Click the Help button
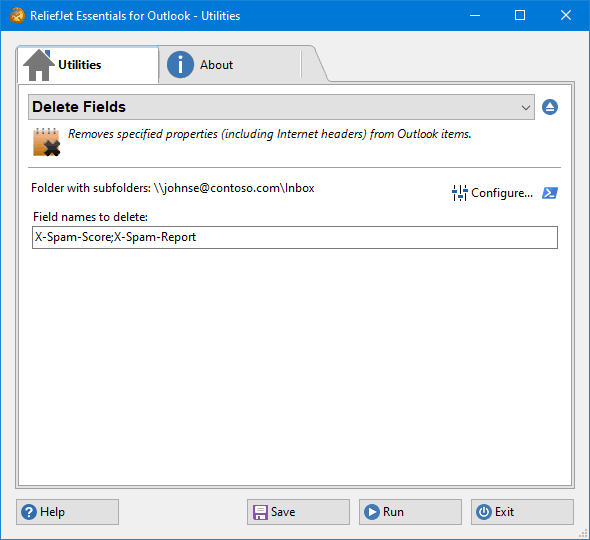This screenshot has width=590, height=540. click(x=67, y=512)
